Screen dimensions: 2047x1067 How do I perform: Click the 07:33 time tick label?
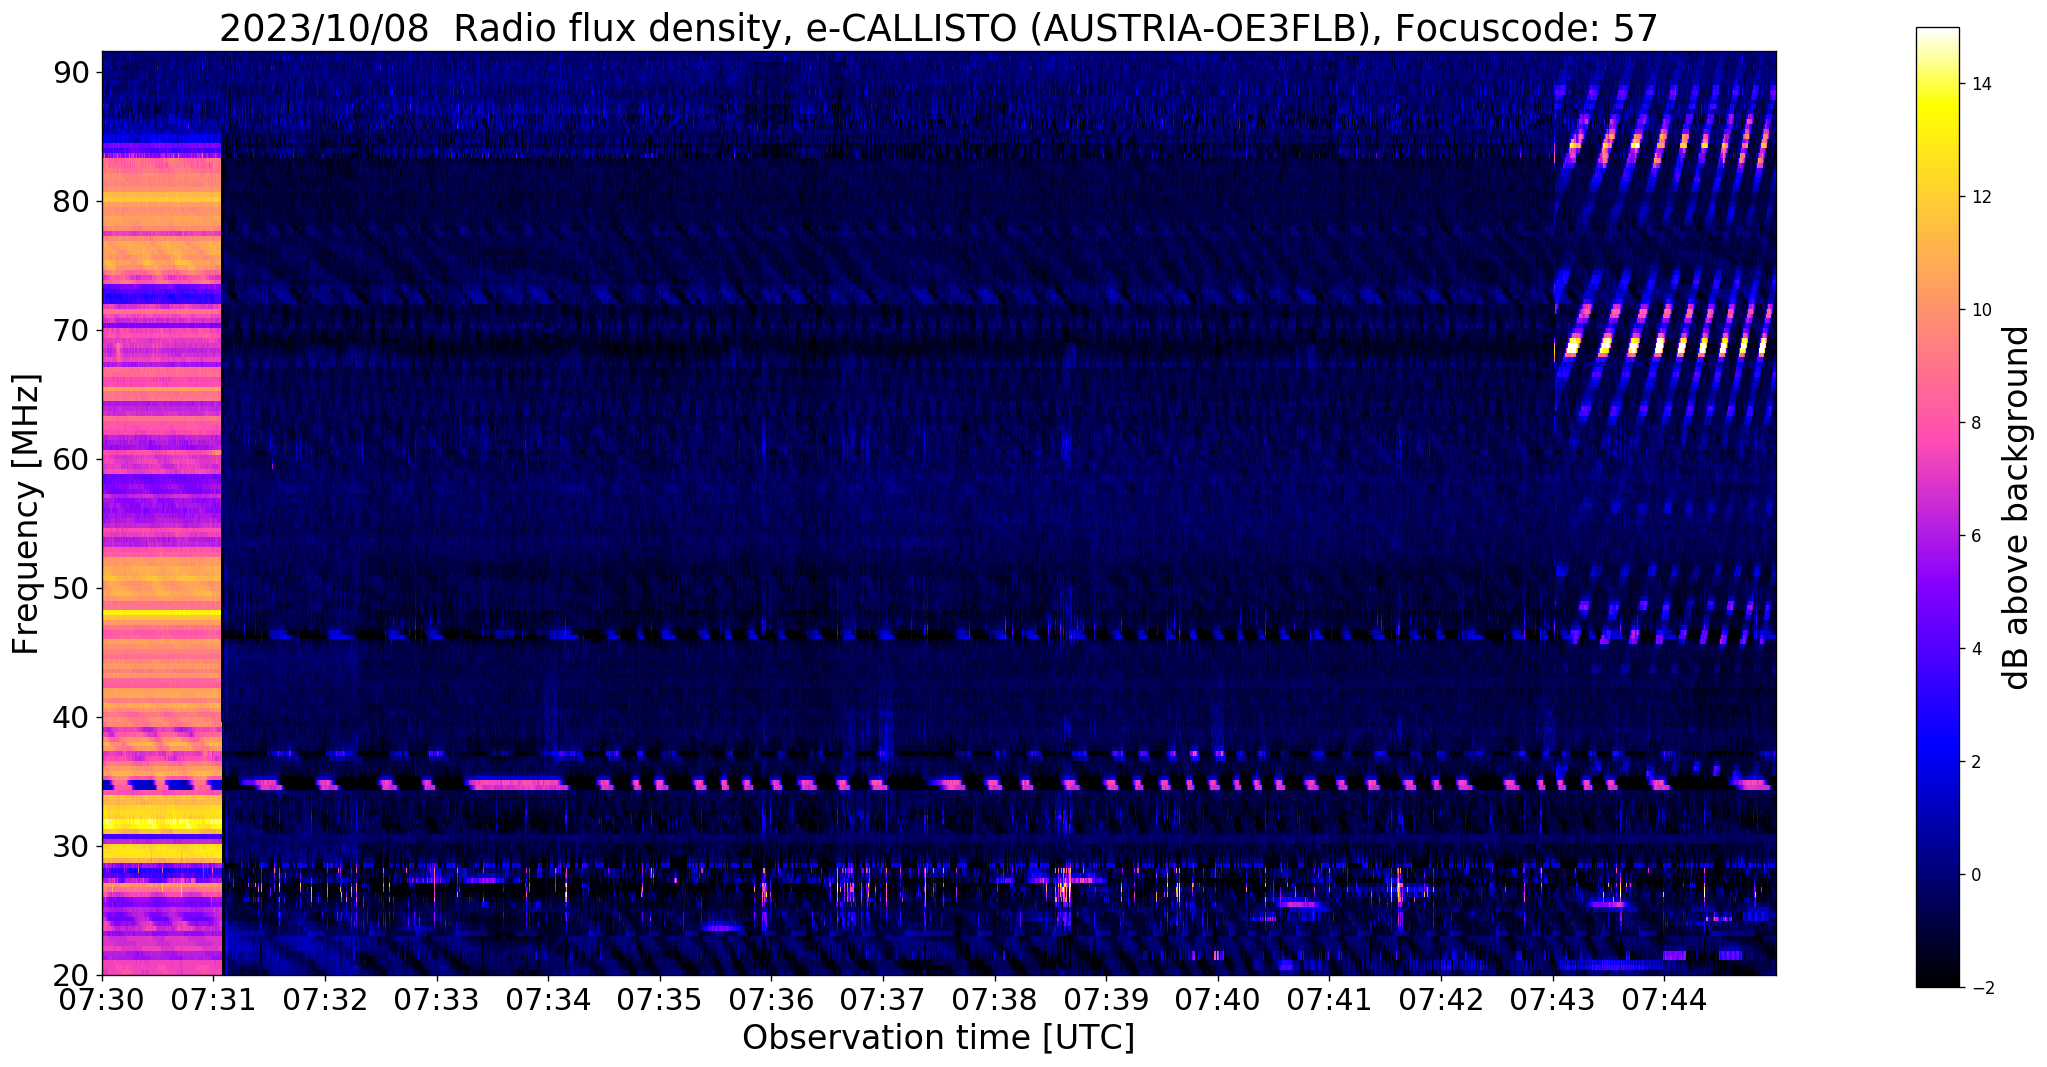pos(437,999)
